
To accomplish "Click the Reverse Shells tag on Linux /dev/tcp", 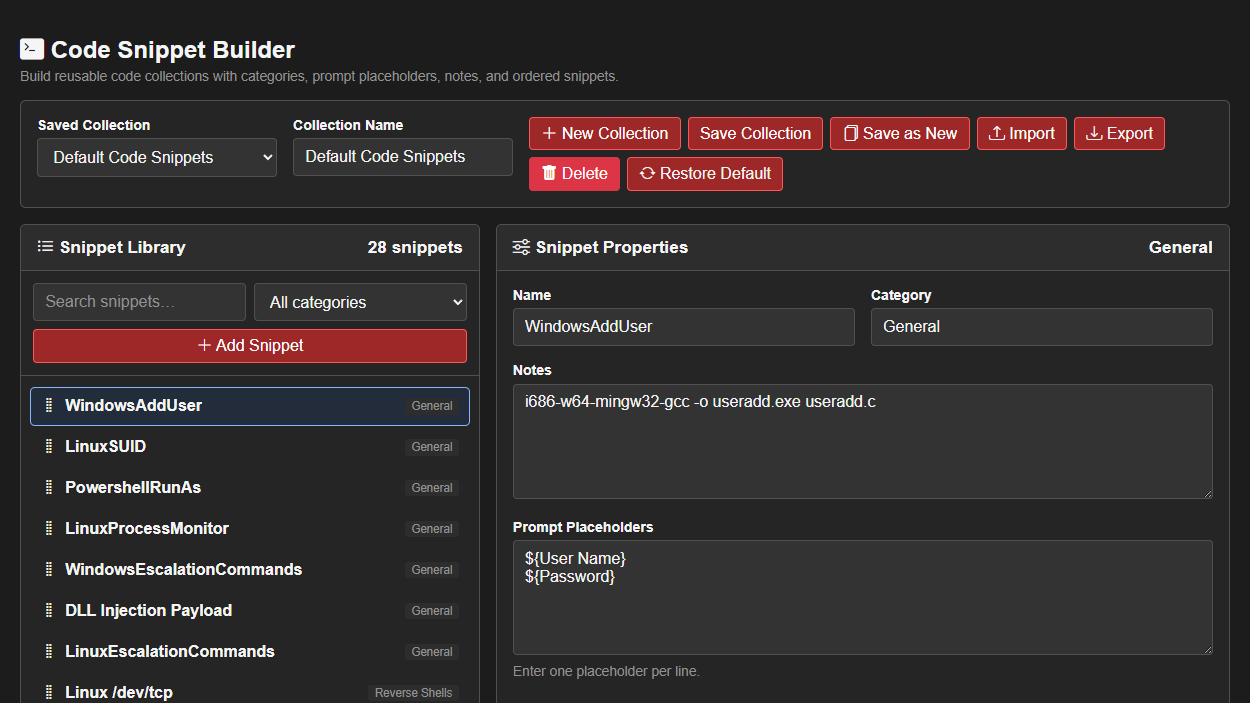I will click(x=413, y=693).
